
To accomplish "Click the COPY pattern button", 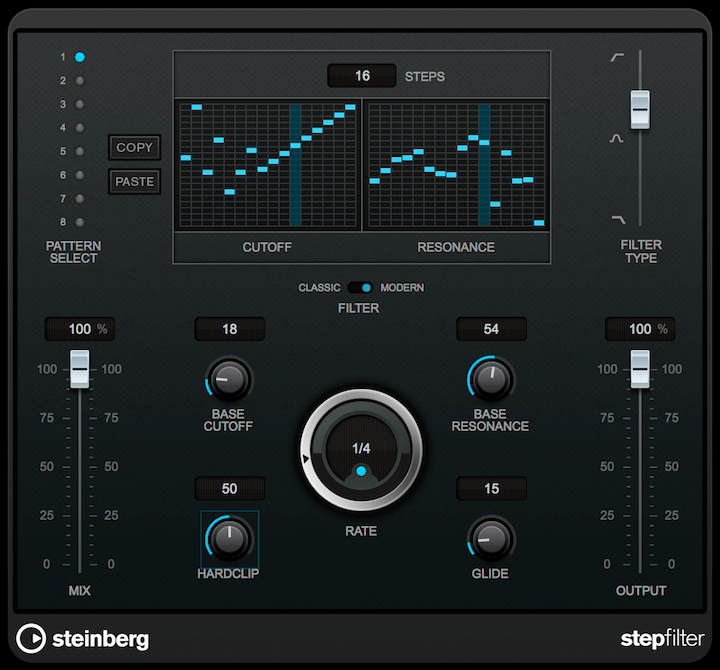I will pos(135,147).
